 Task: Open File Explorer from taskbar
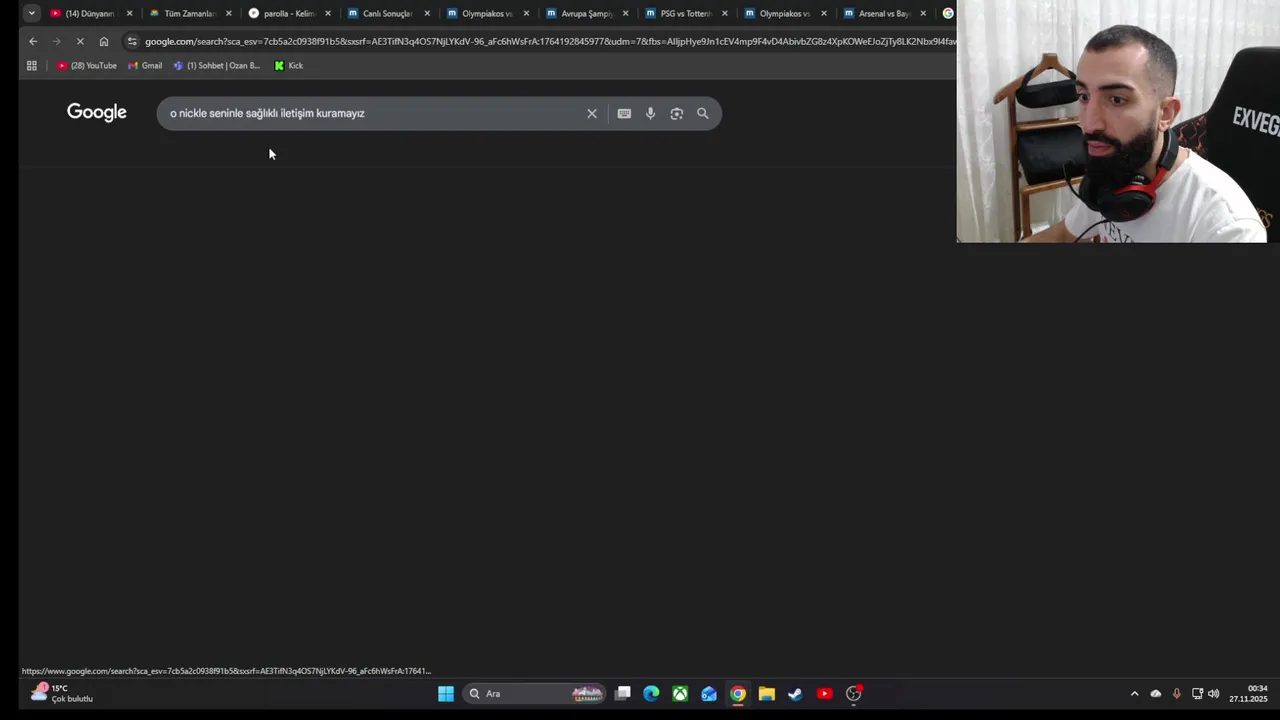pos(767,694)
